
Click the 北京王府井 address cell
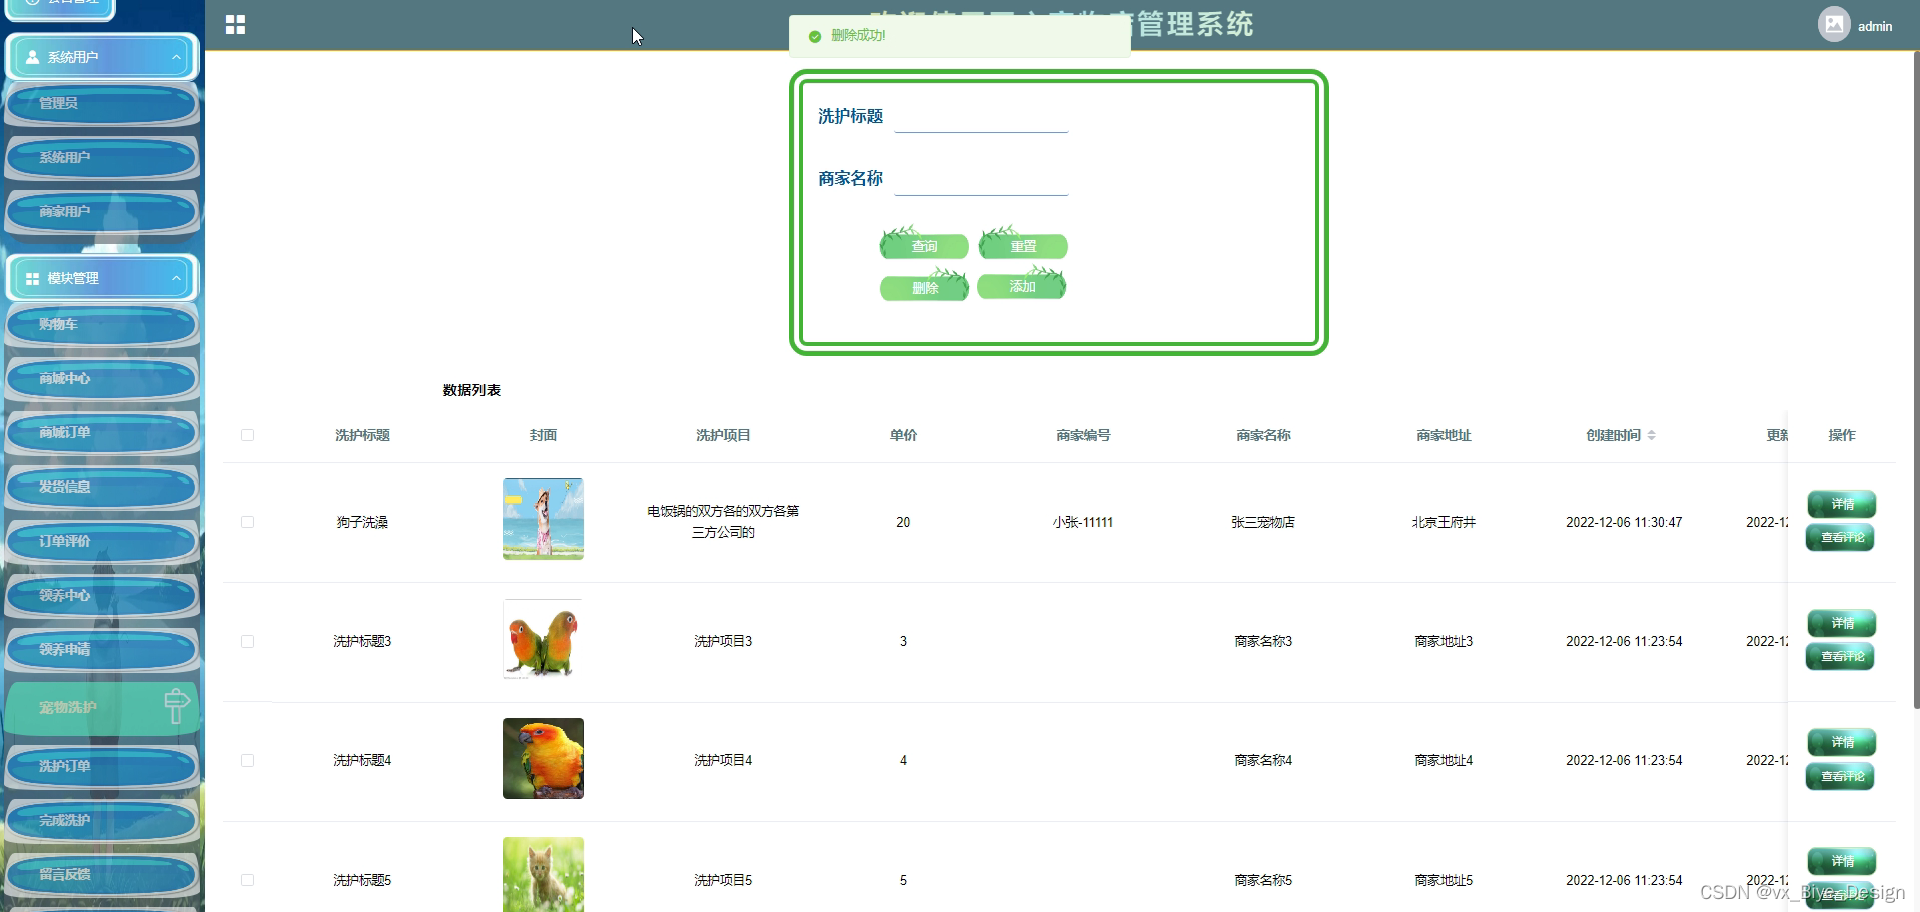[1443, 522]
